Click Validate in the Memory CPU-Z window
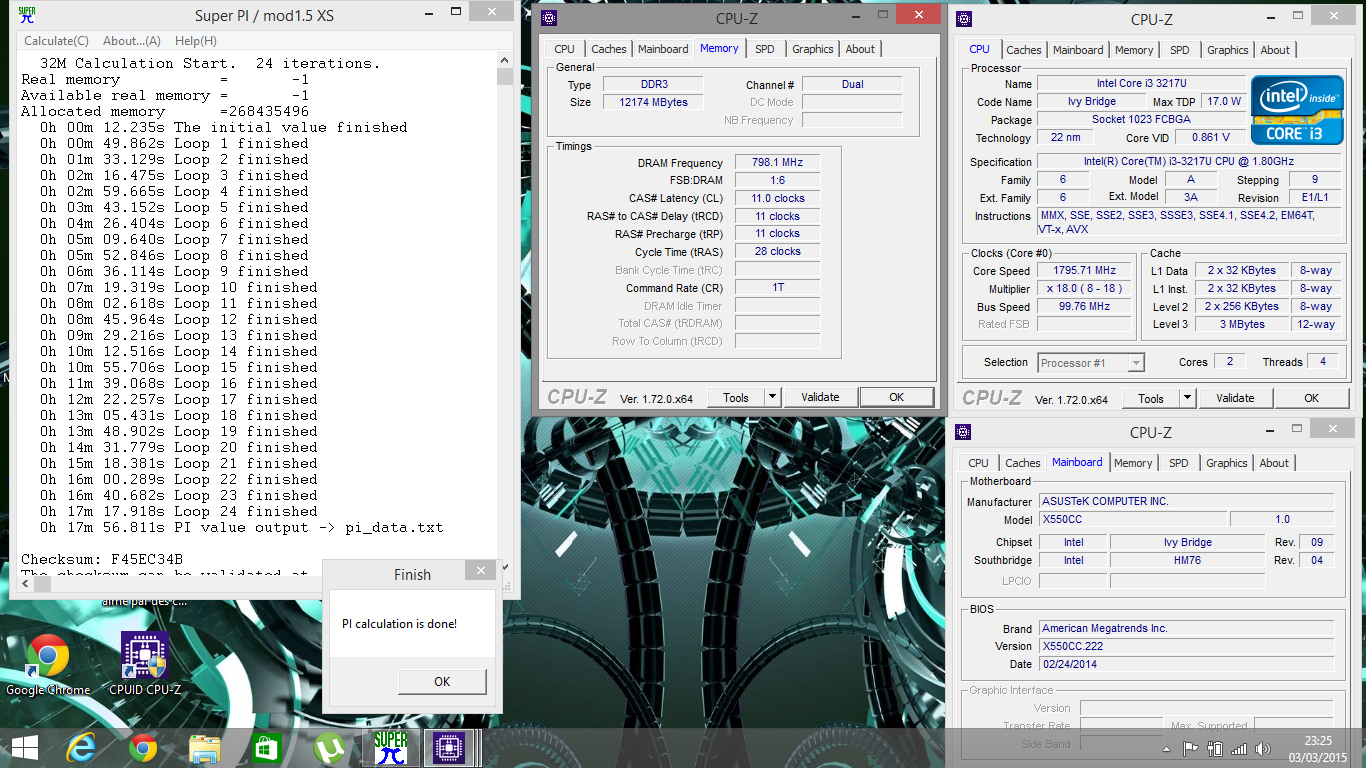This screenshot has height=768, width=1366. (x=820, y=397)
